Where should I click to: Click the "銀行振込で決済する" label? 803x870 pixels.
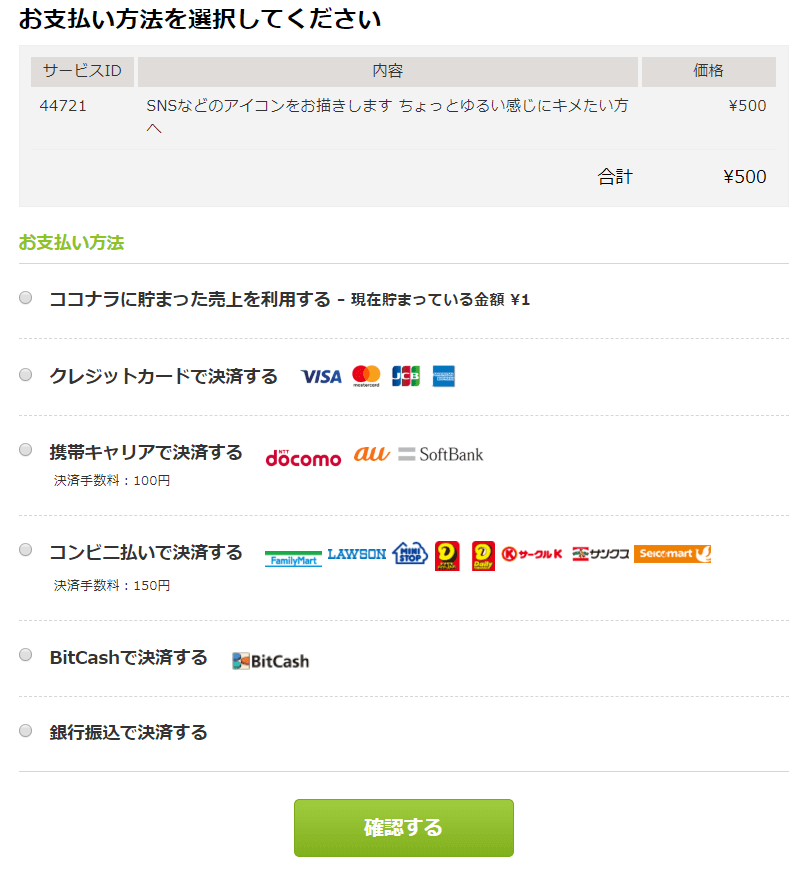click(129, 732)
